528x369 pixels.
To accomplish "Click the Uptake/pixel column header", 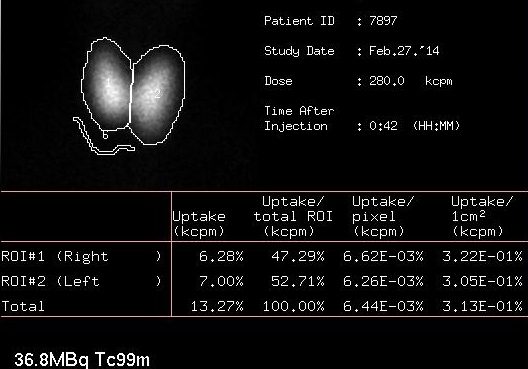I will [x=383, y=216].
